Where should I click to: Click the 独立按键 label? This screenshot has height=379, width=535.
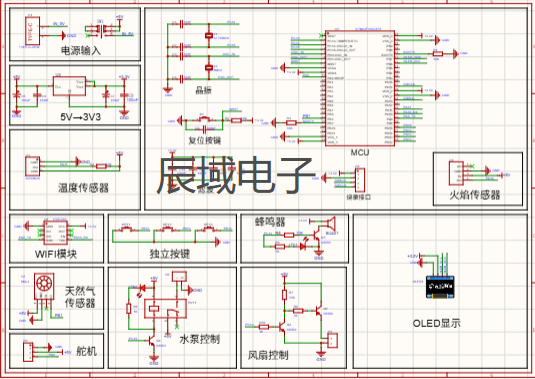click(x=170, y=254)
